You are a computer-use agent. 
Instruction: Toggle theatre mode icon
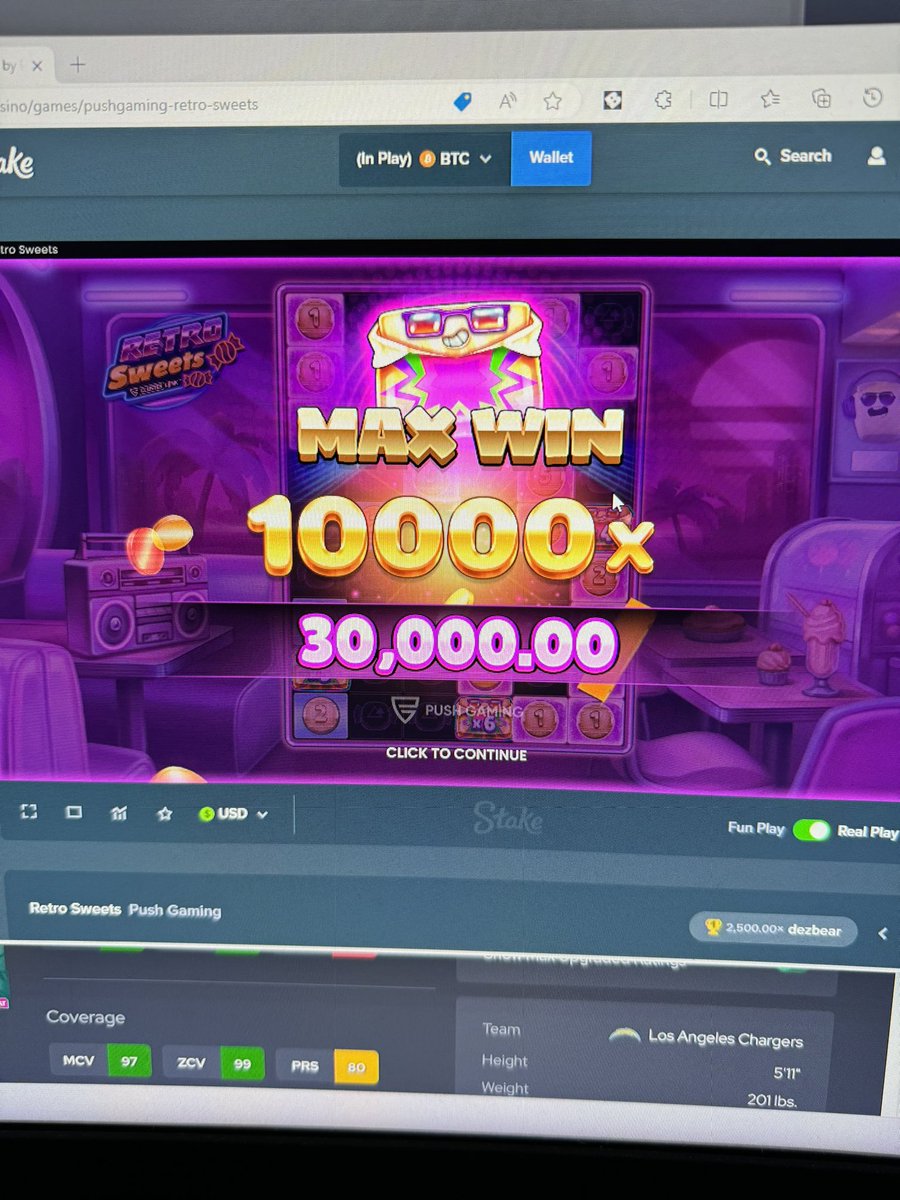(x=74, y=813)
